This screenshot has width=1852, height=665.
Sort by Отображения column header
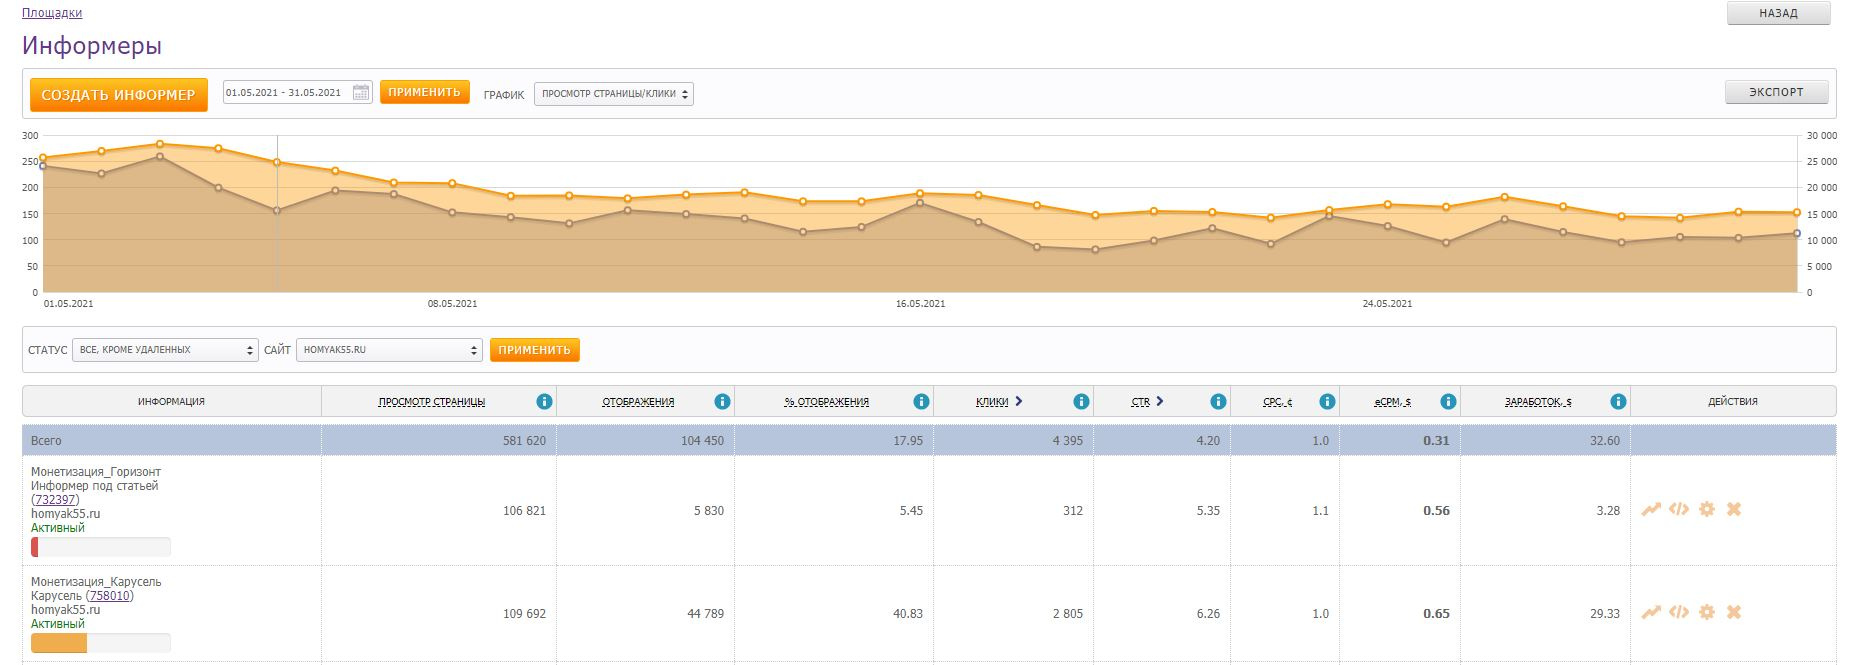[638, 402]
